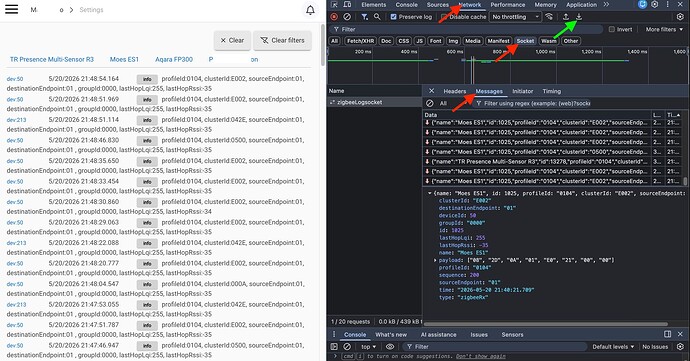Collapse the Moes ES1 message object
The image size is (690, 361).
pos(429,193)
